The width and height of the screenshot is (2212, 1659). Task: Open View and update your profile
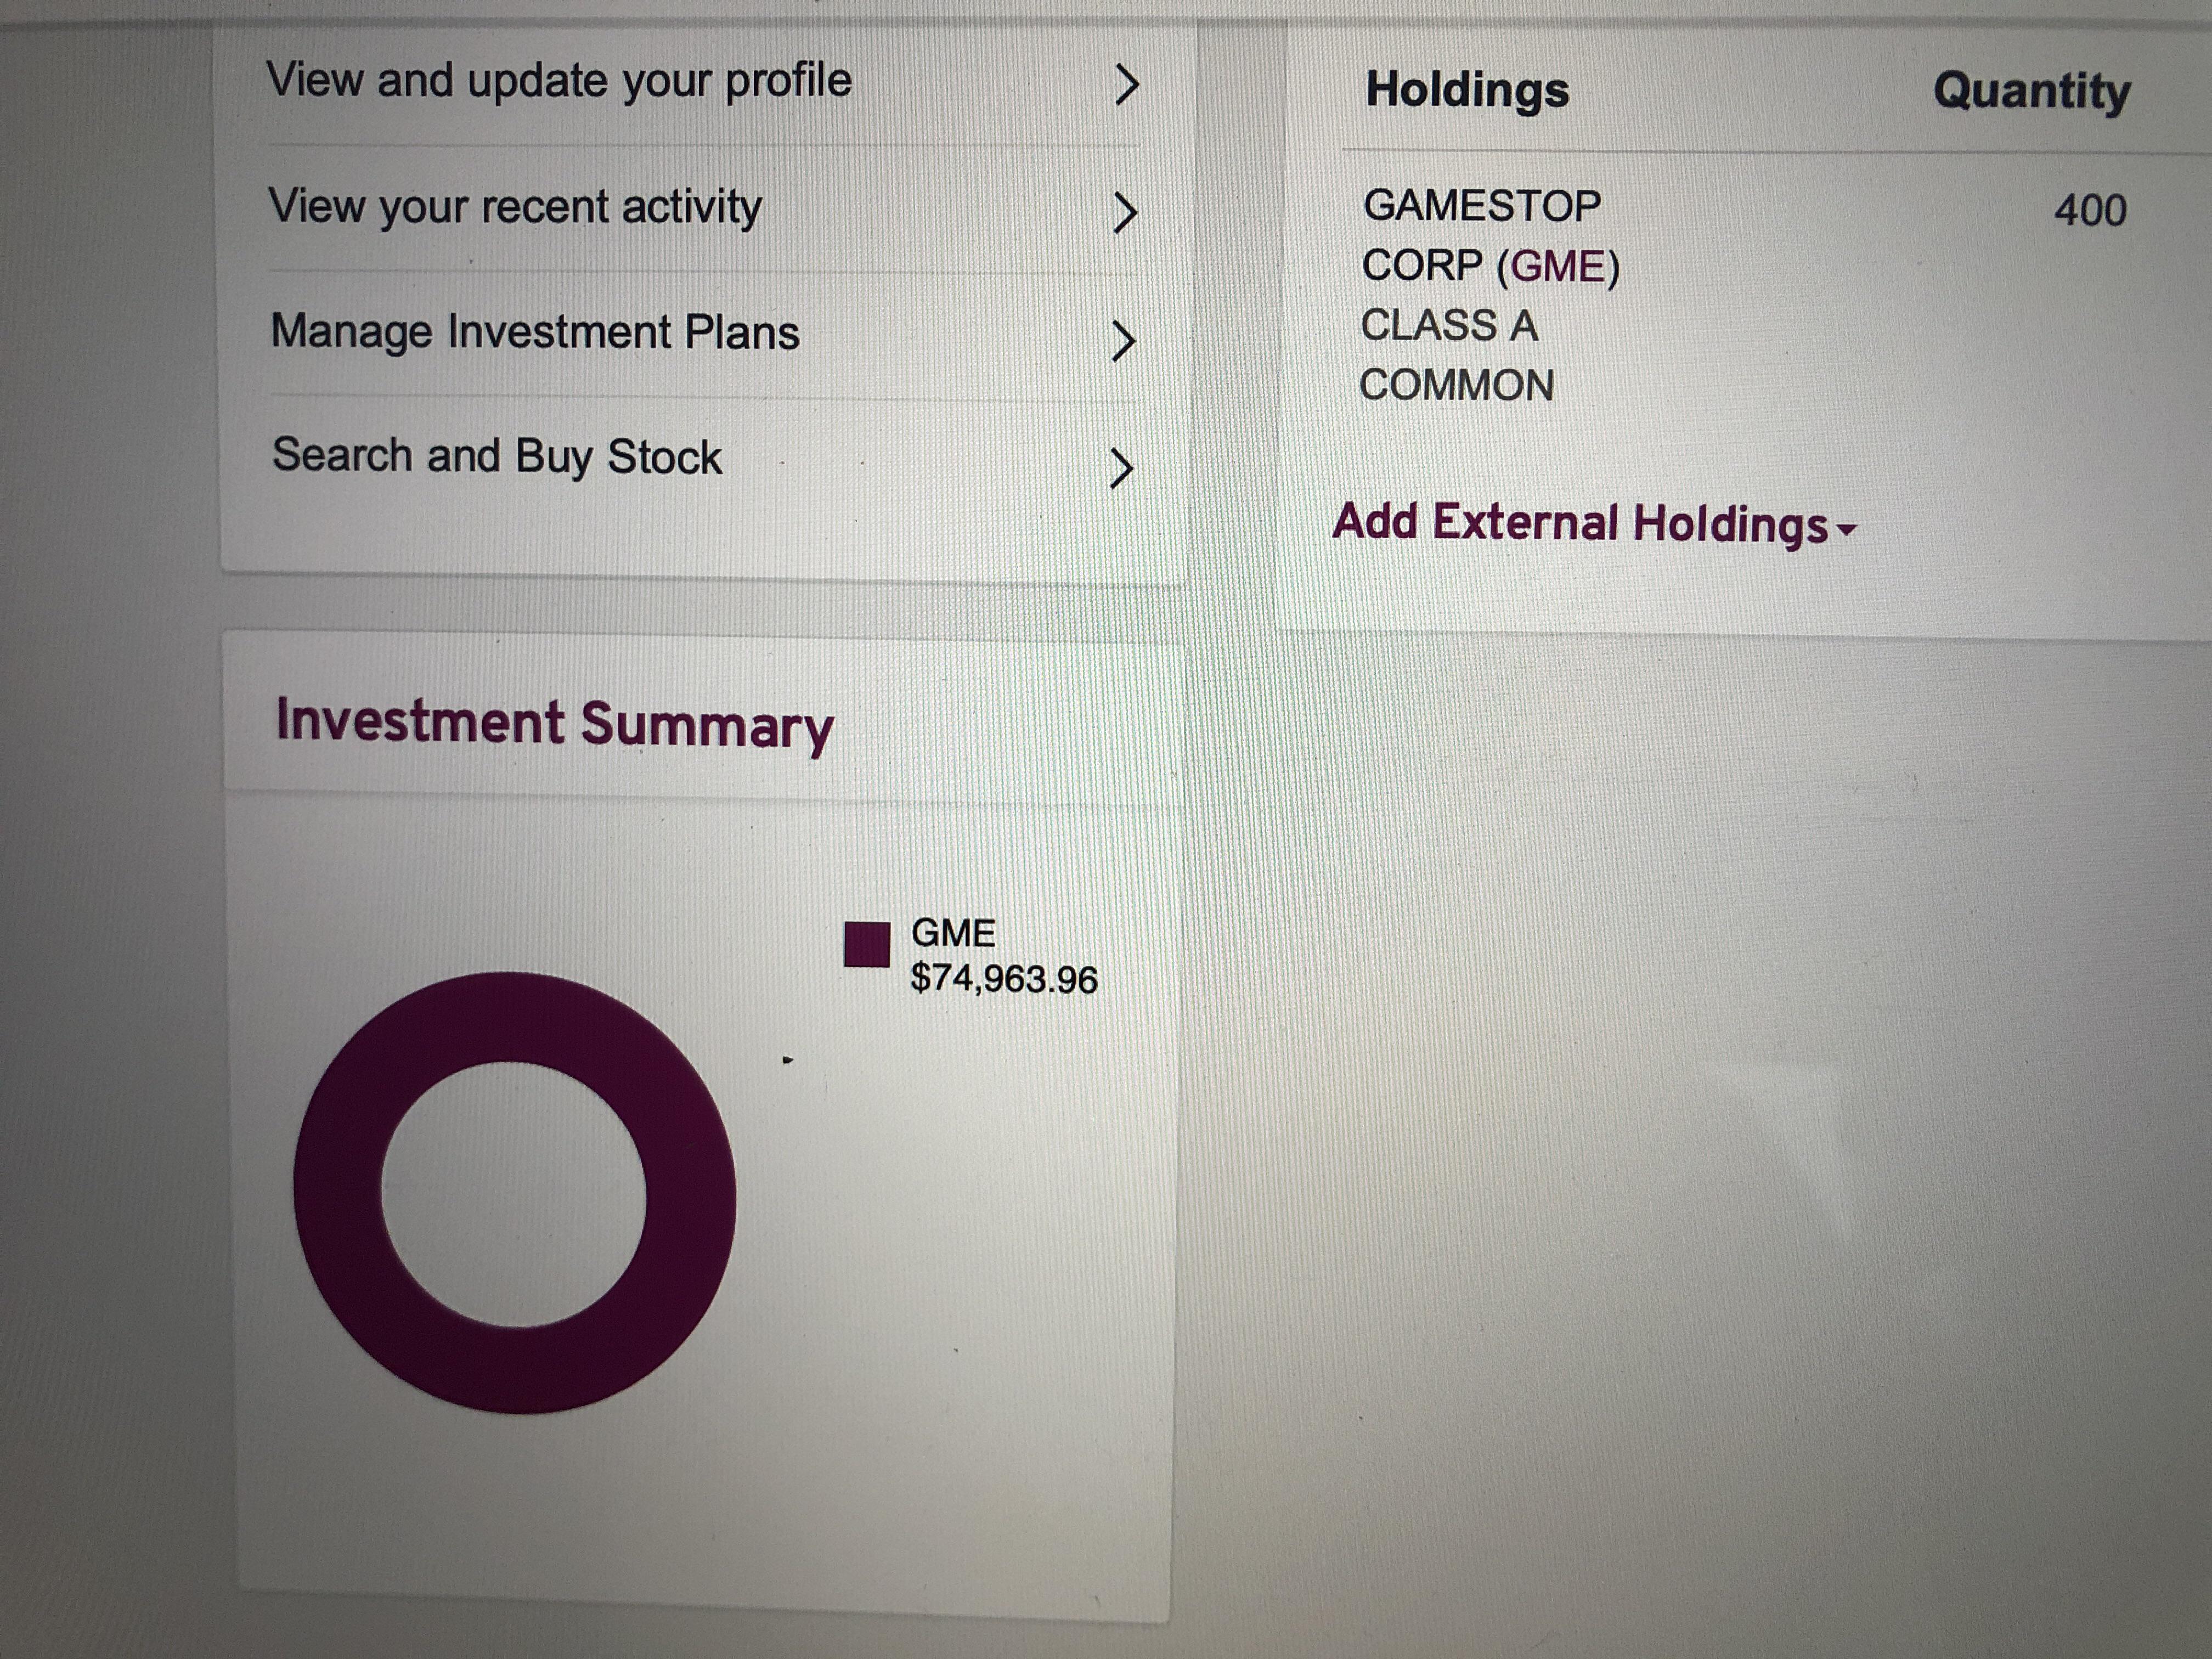click(x=559, y=81)
